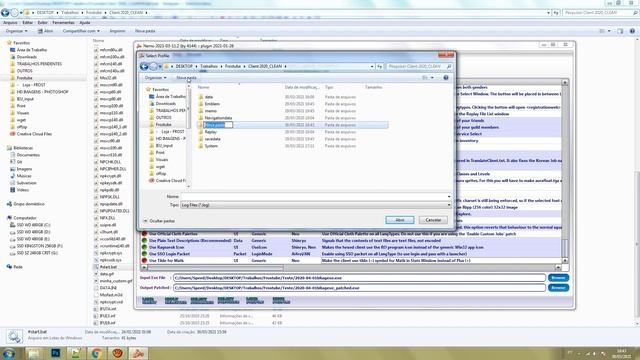The height and width of the screenshot is (360, 640).
Task: Click Trabalhos in dialog breadcrumb path
Action: (209, 66)
